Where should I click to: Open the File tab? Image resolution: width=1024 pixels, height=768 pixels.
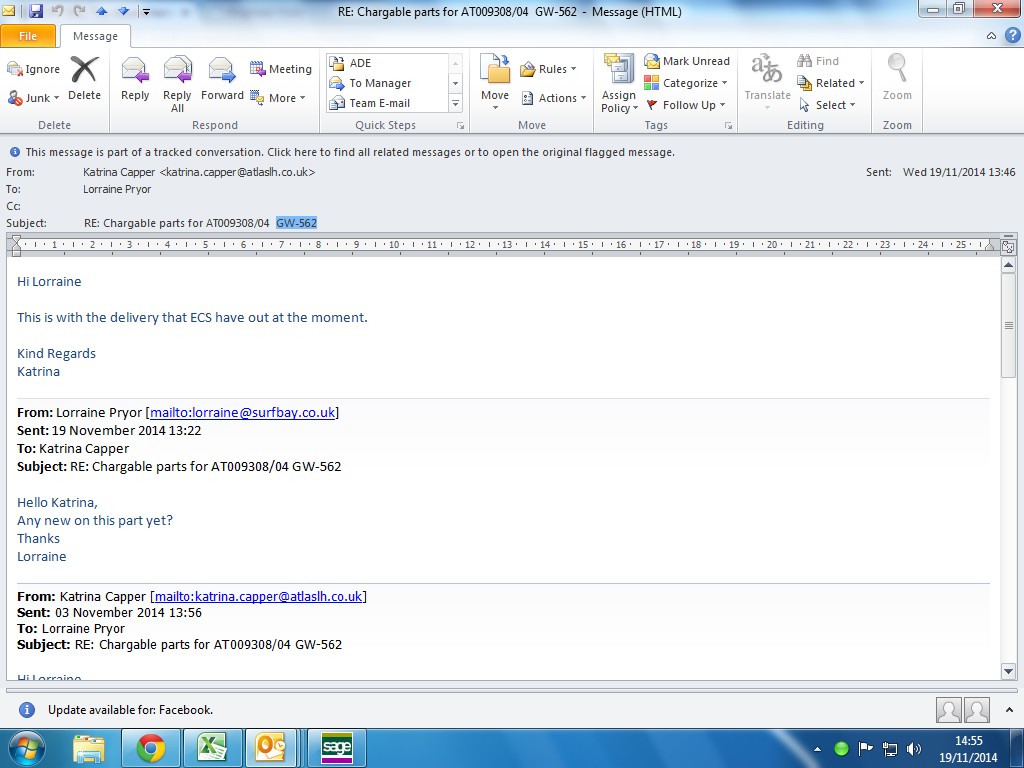(28, 36)
